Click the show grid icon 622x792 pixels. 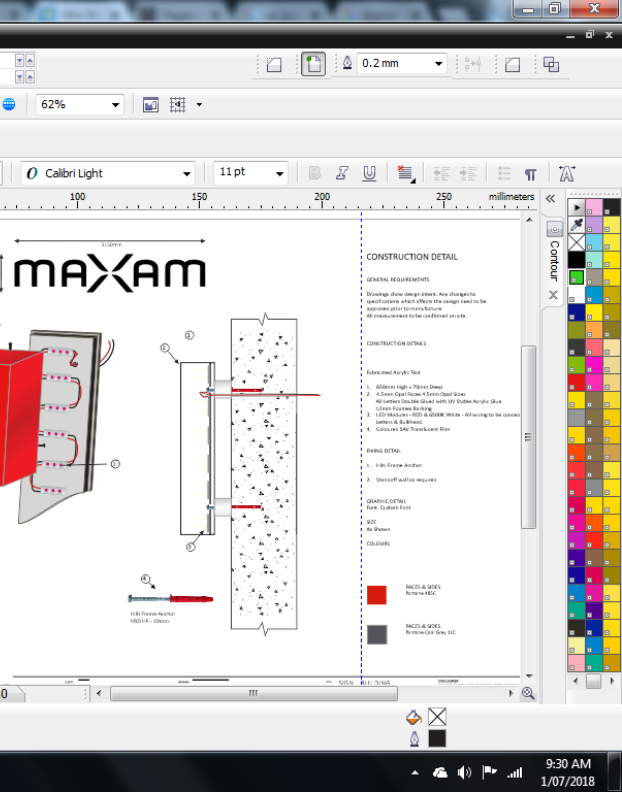pos(178,105)
